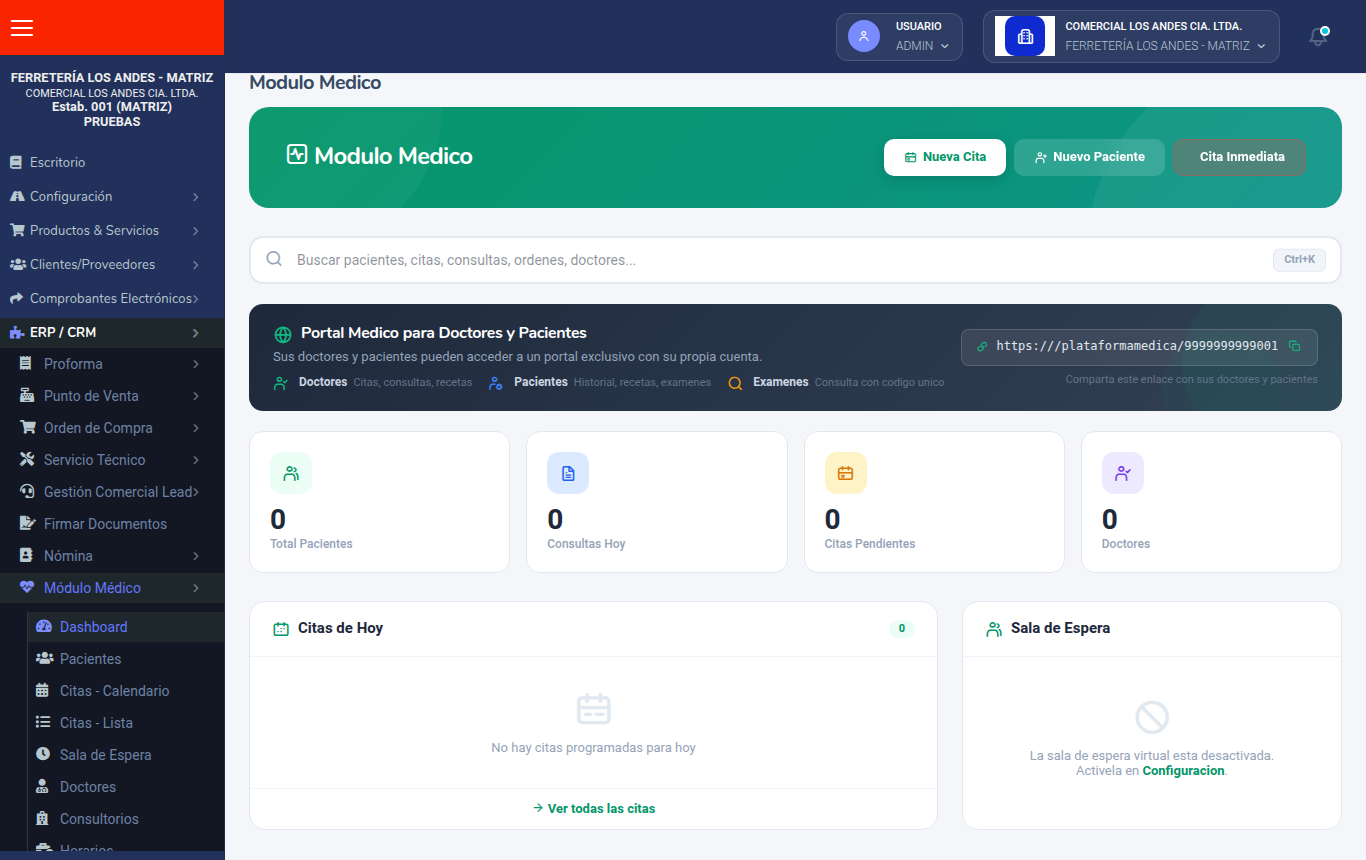
Task: Click the Consultorios building icon in the sidebar
Action: point(42,819)
